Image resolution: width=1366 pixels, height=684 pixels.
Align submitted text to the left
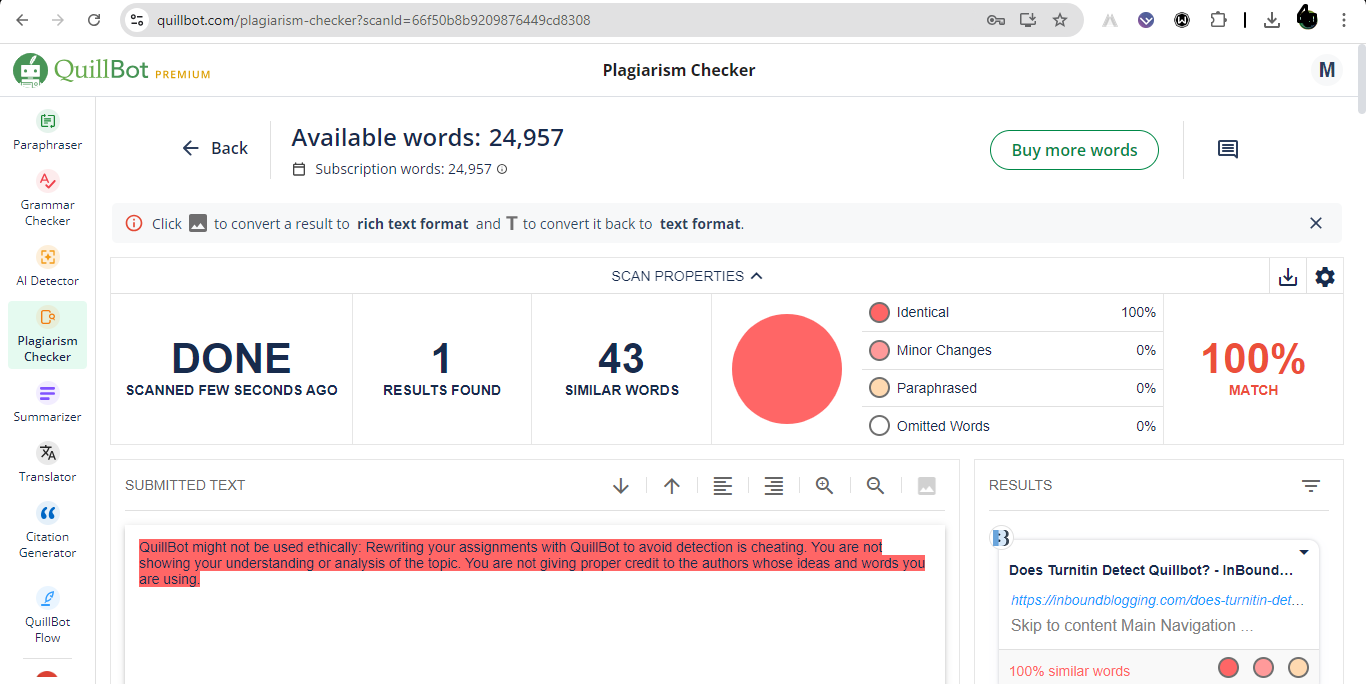[x=723, y=486]
